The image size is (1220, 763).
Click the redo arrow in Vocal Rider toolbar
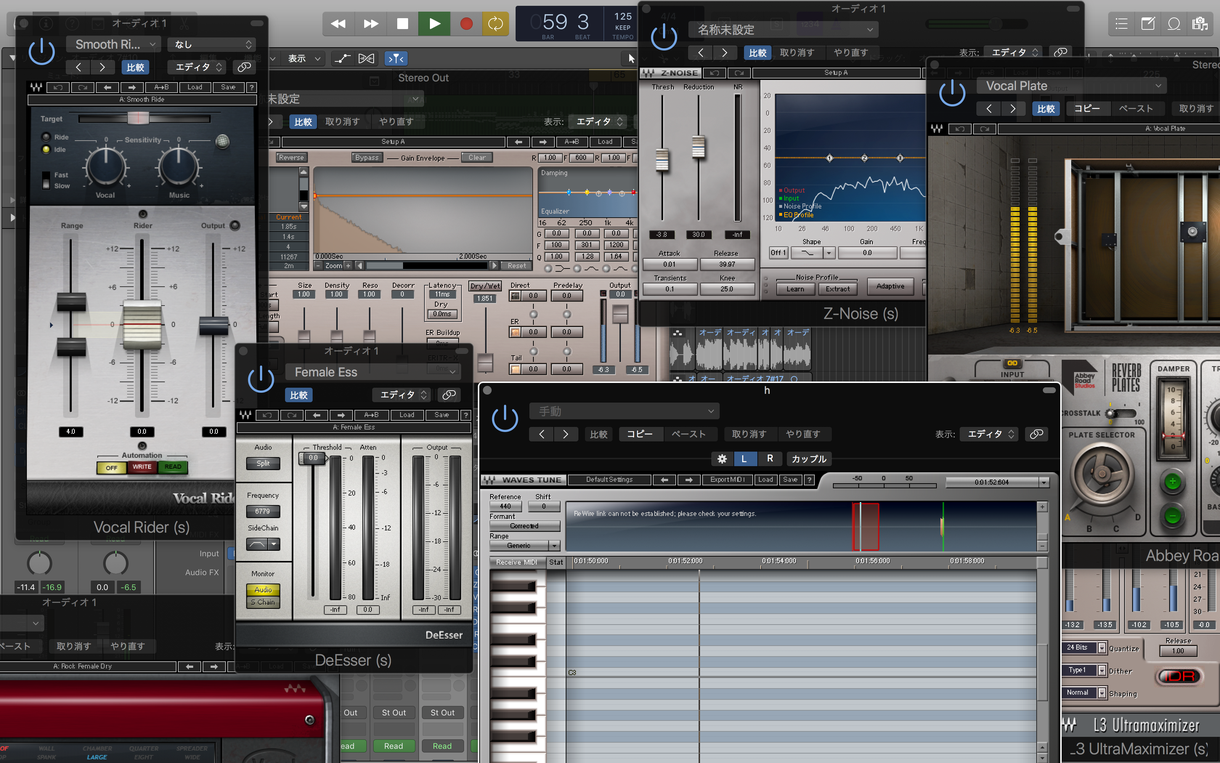82,87
